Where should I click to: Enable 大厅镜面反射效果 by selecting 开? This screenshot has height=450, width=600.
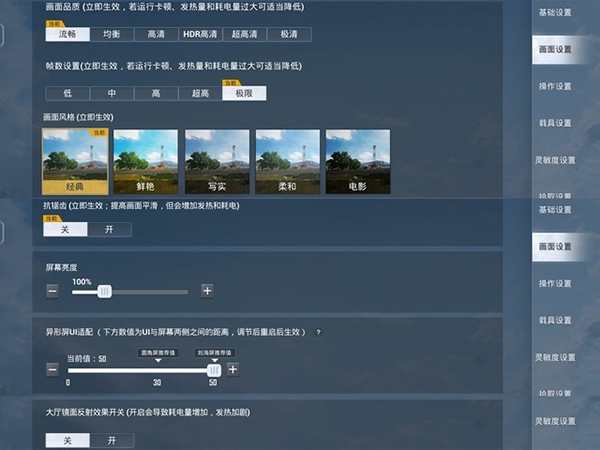[112, 440]
